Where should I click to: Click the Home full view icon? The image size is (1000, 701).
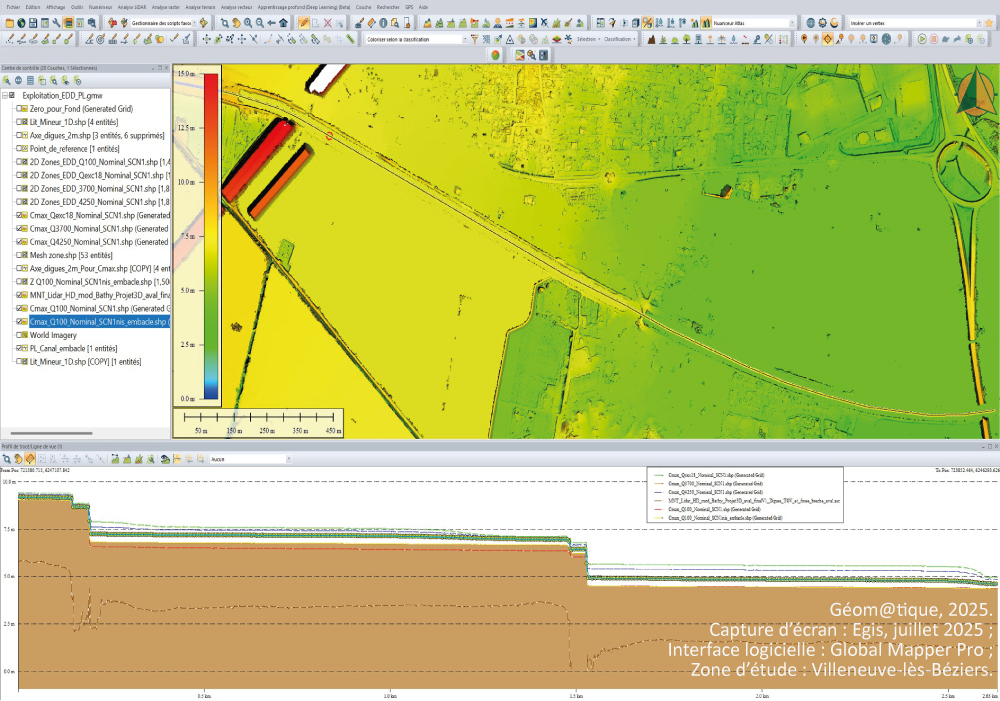283,22
